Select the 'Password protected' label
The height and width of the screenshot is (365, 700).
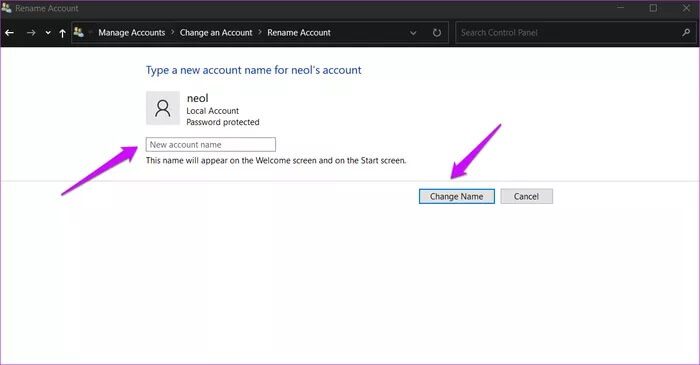[223, 122]
